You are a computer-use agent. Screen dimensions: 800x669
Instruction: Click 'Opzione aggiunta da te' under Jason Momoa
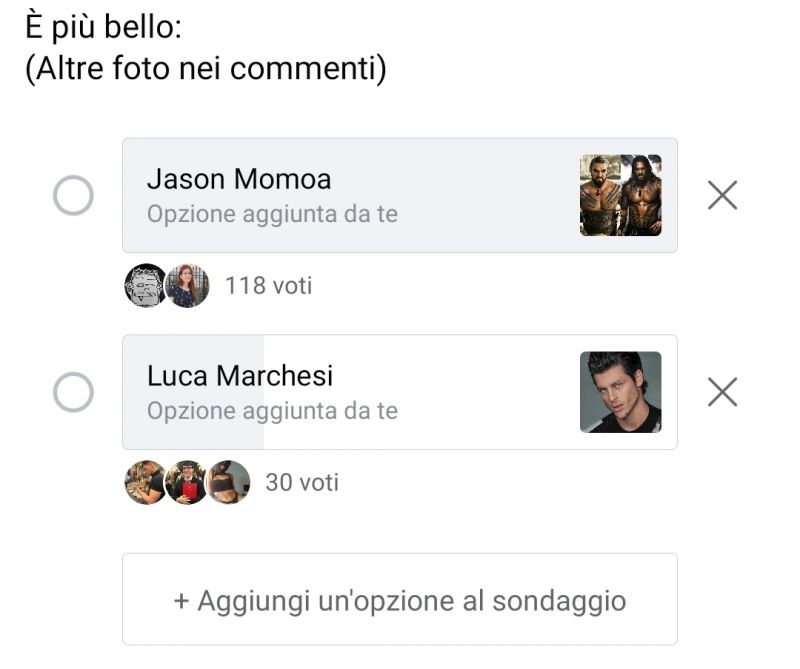tap(272, 214)
